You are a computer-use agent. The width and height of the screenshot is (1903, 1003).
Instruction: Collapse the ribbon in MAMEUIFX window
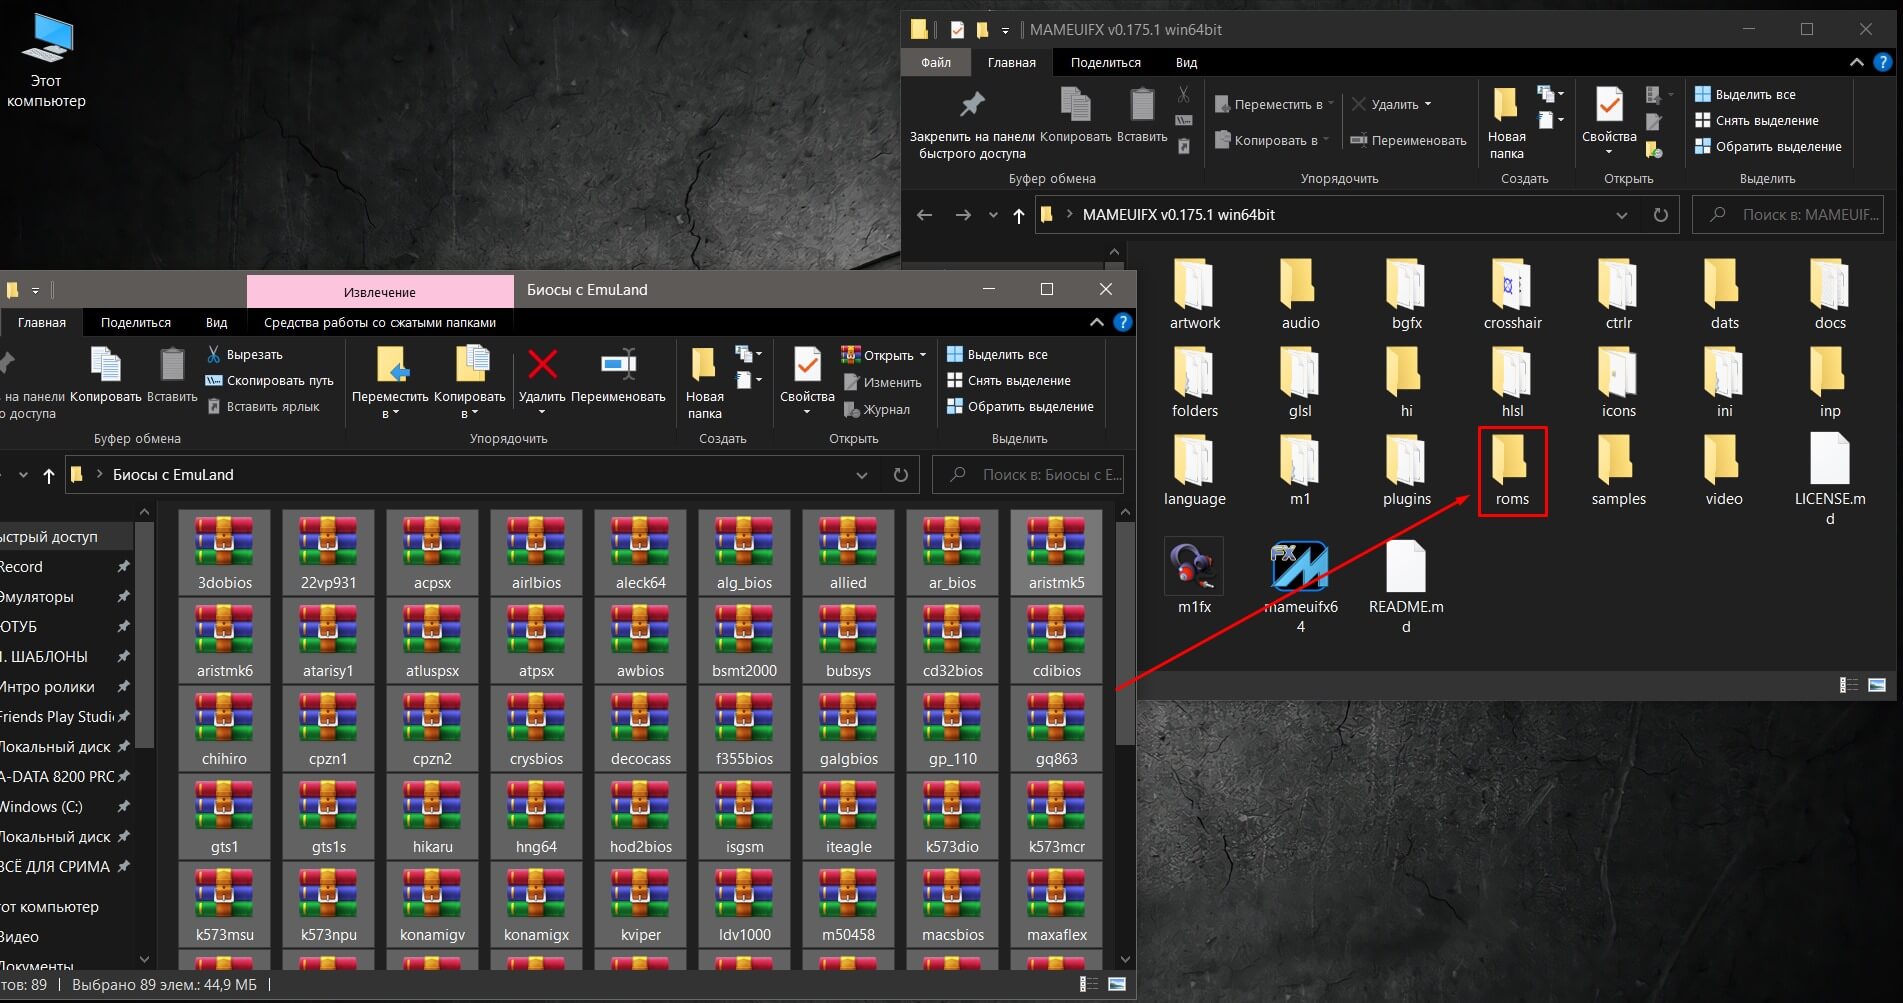coord(1857,62)
